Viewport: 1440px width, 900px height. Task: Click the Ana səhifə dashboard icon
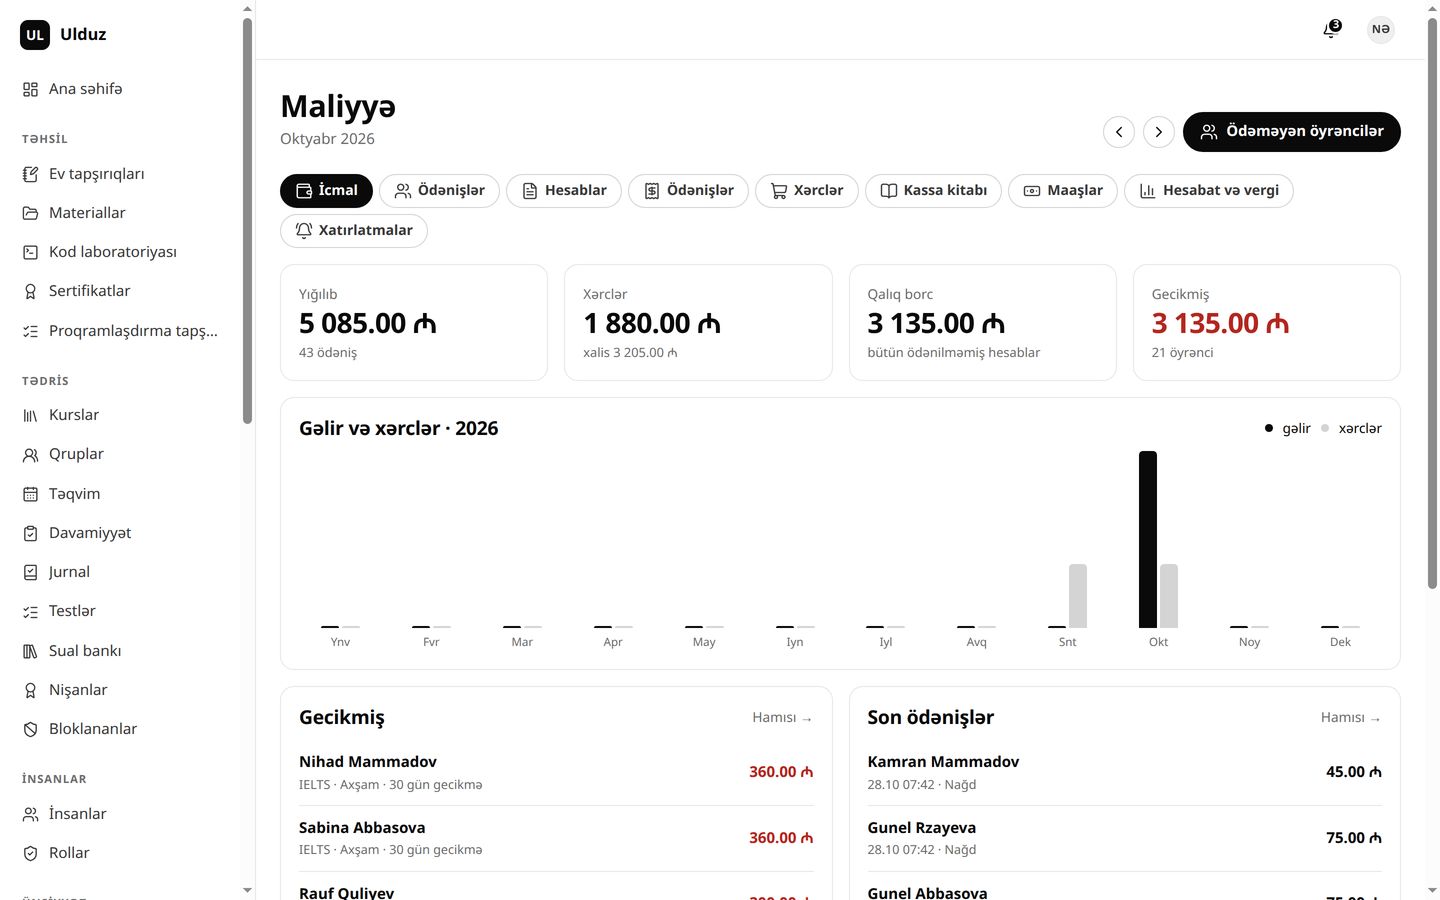click(30, 90)
